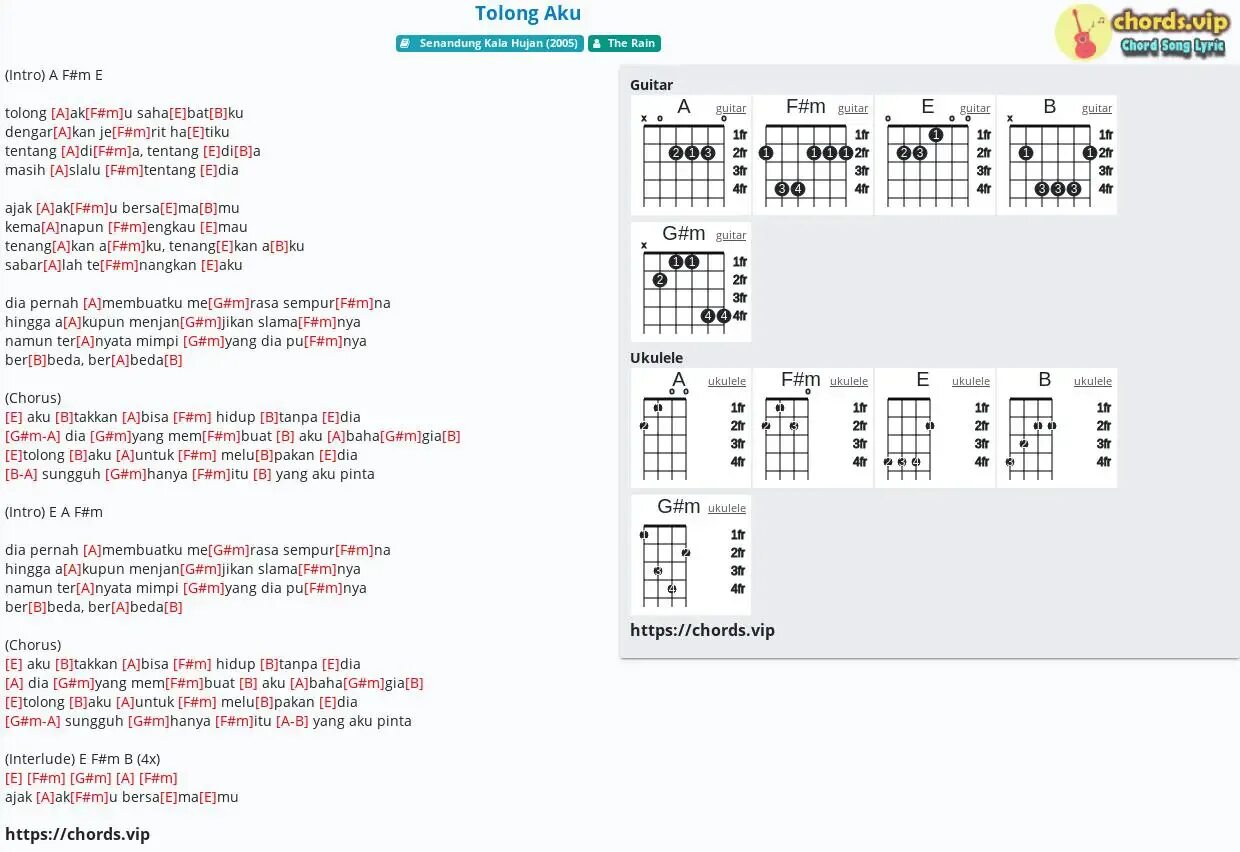Click the guitar A chord diagram

point(691,155)
